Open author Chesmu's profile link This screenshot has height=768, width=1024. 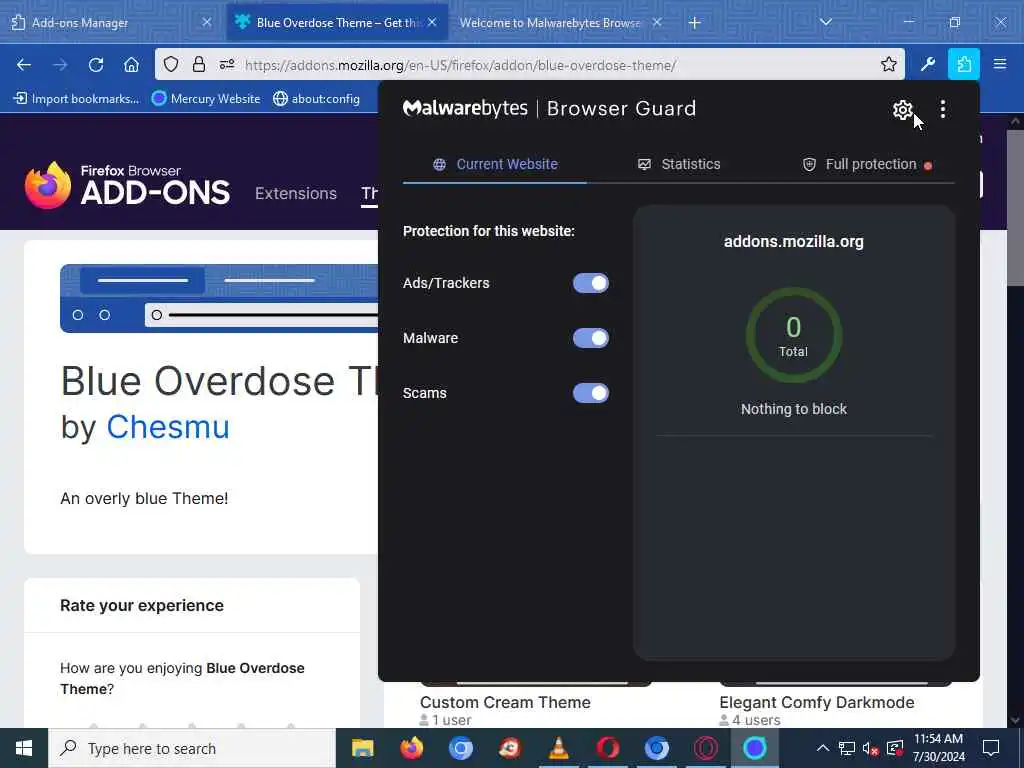pos(168,427)
